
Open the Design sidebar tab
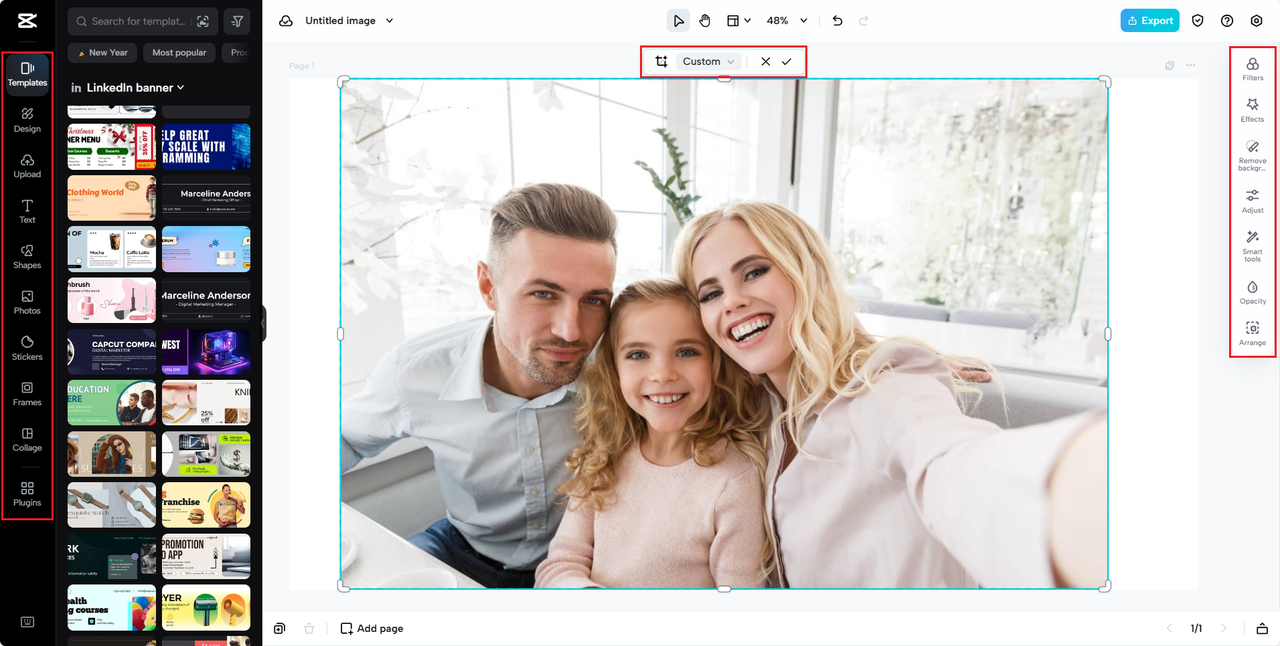point(27,120)
